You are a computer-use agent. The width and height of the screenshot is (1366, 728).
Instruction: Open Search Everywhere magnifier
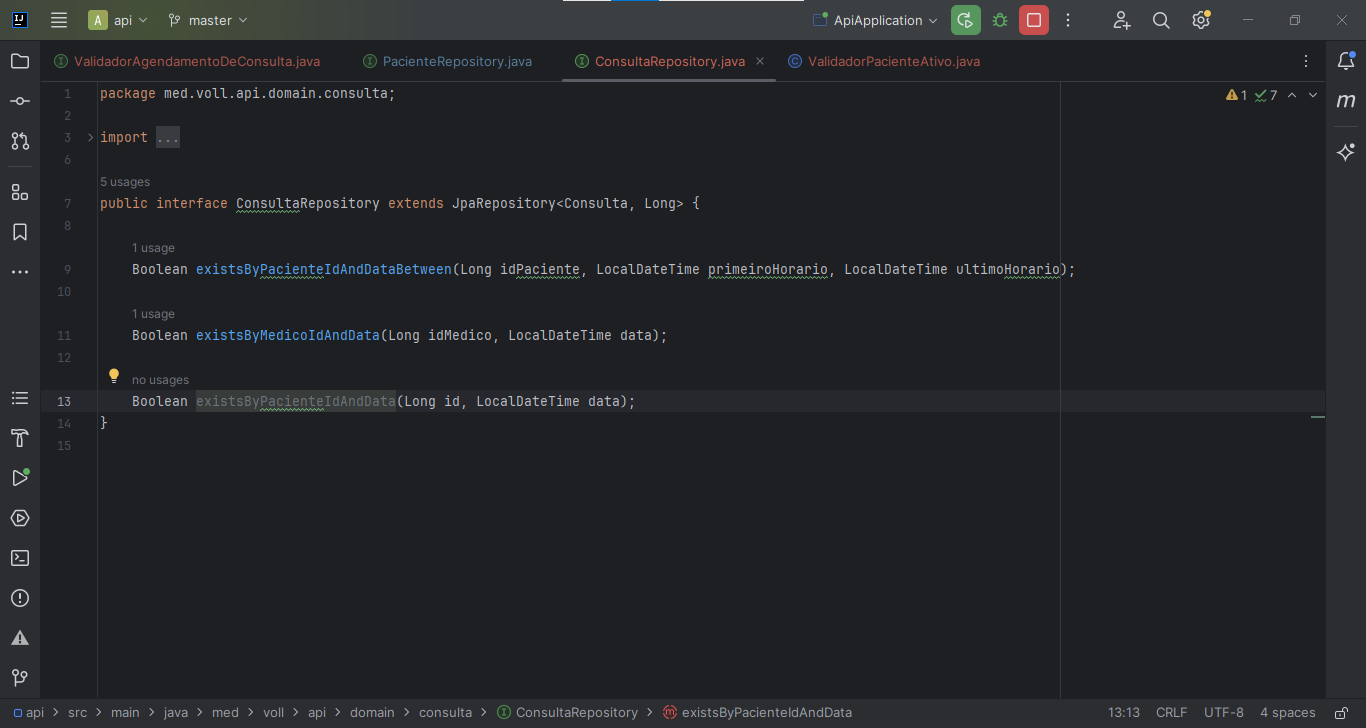pyautogui.click(x=1161, y=20)
